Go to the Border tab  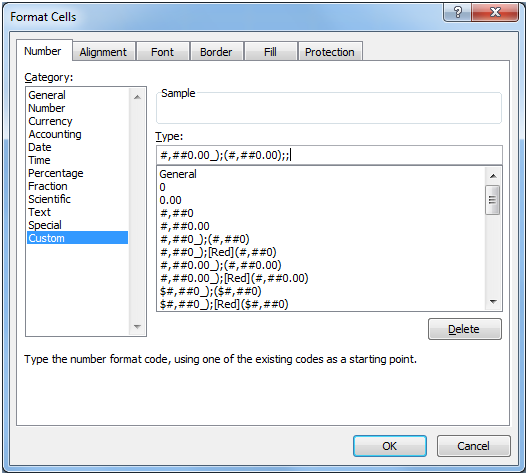pos(216,52)
